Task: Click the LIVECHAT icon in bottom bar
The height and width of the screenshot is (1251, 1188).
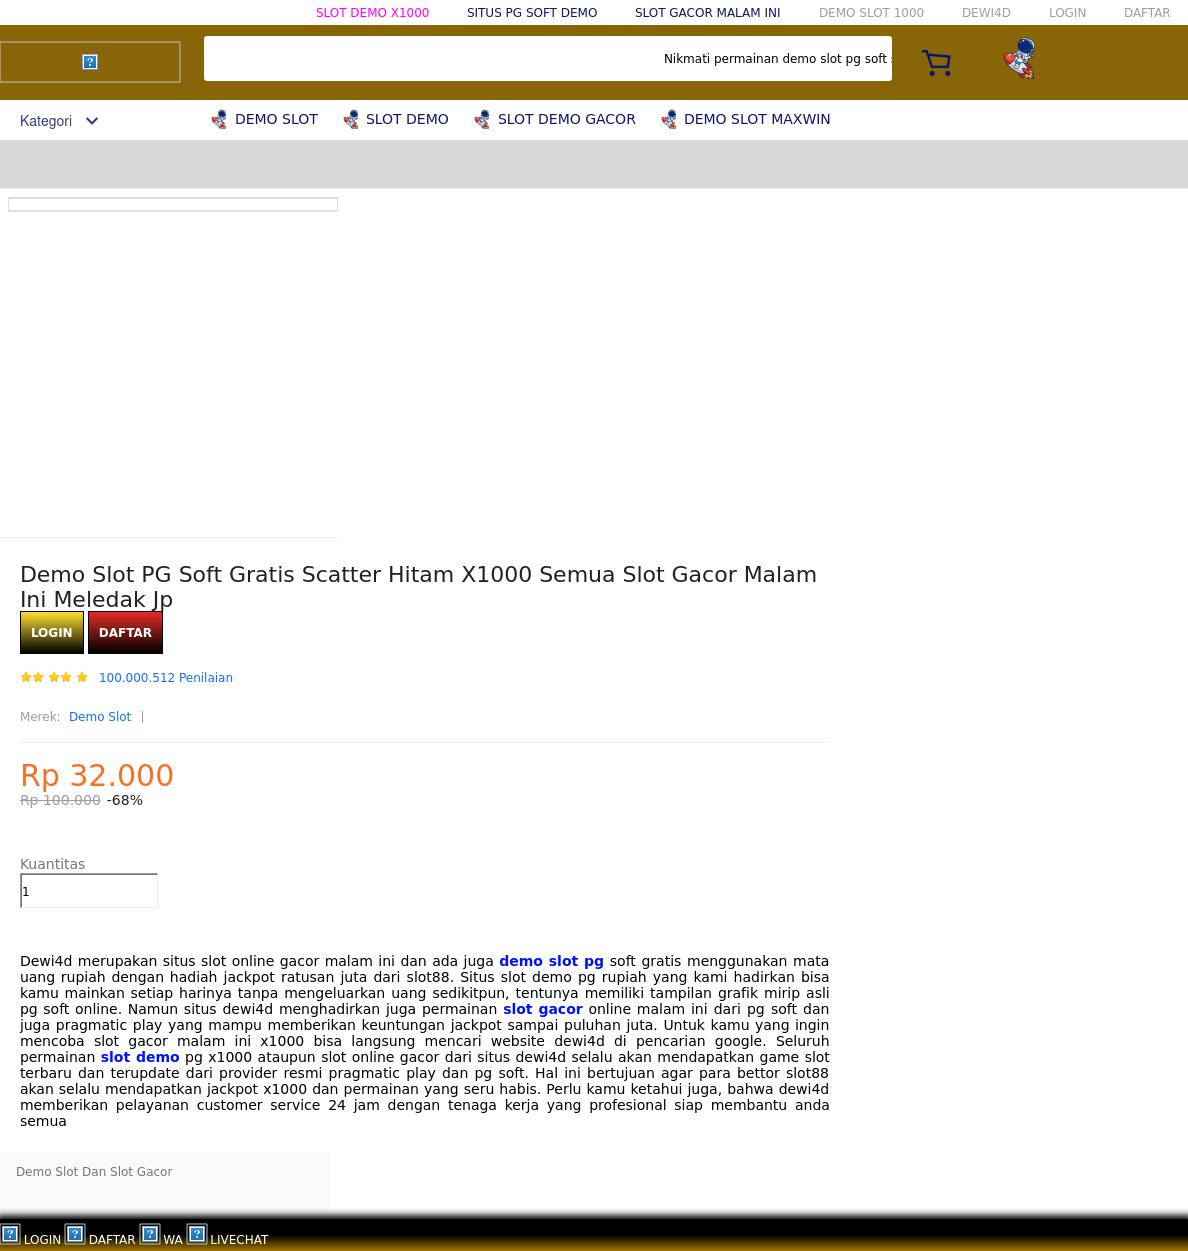Action: coord(197,1234)
